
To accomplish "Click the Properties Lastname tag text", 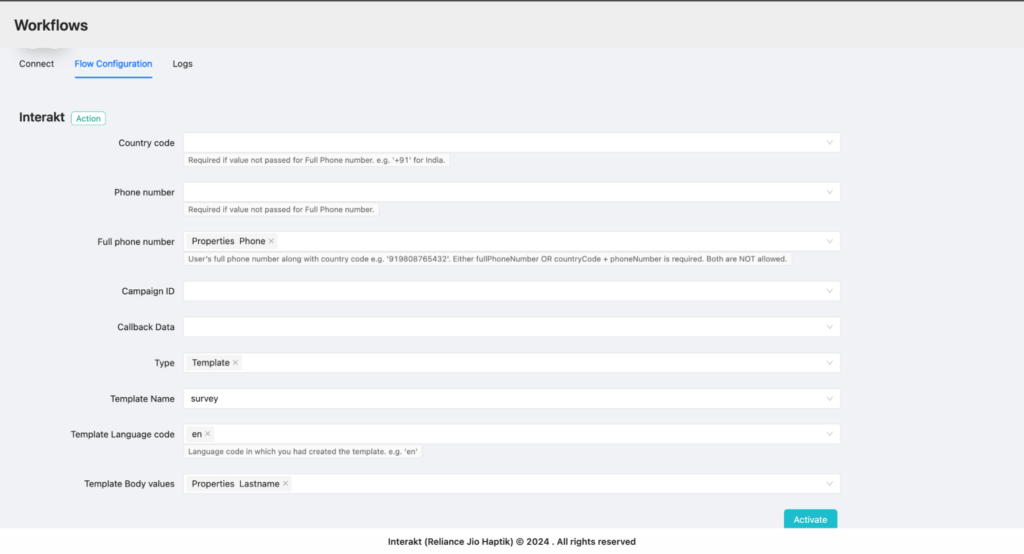I will click(235, 483).
